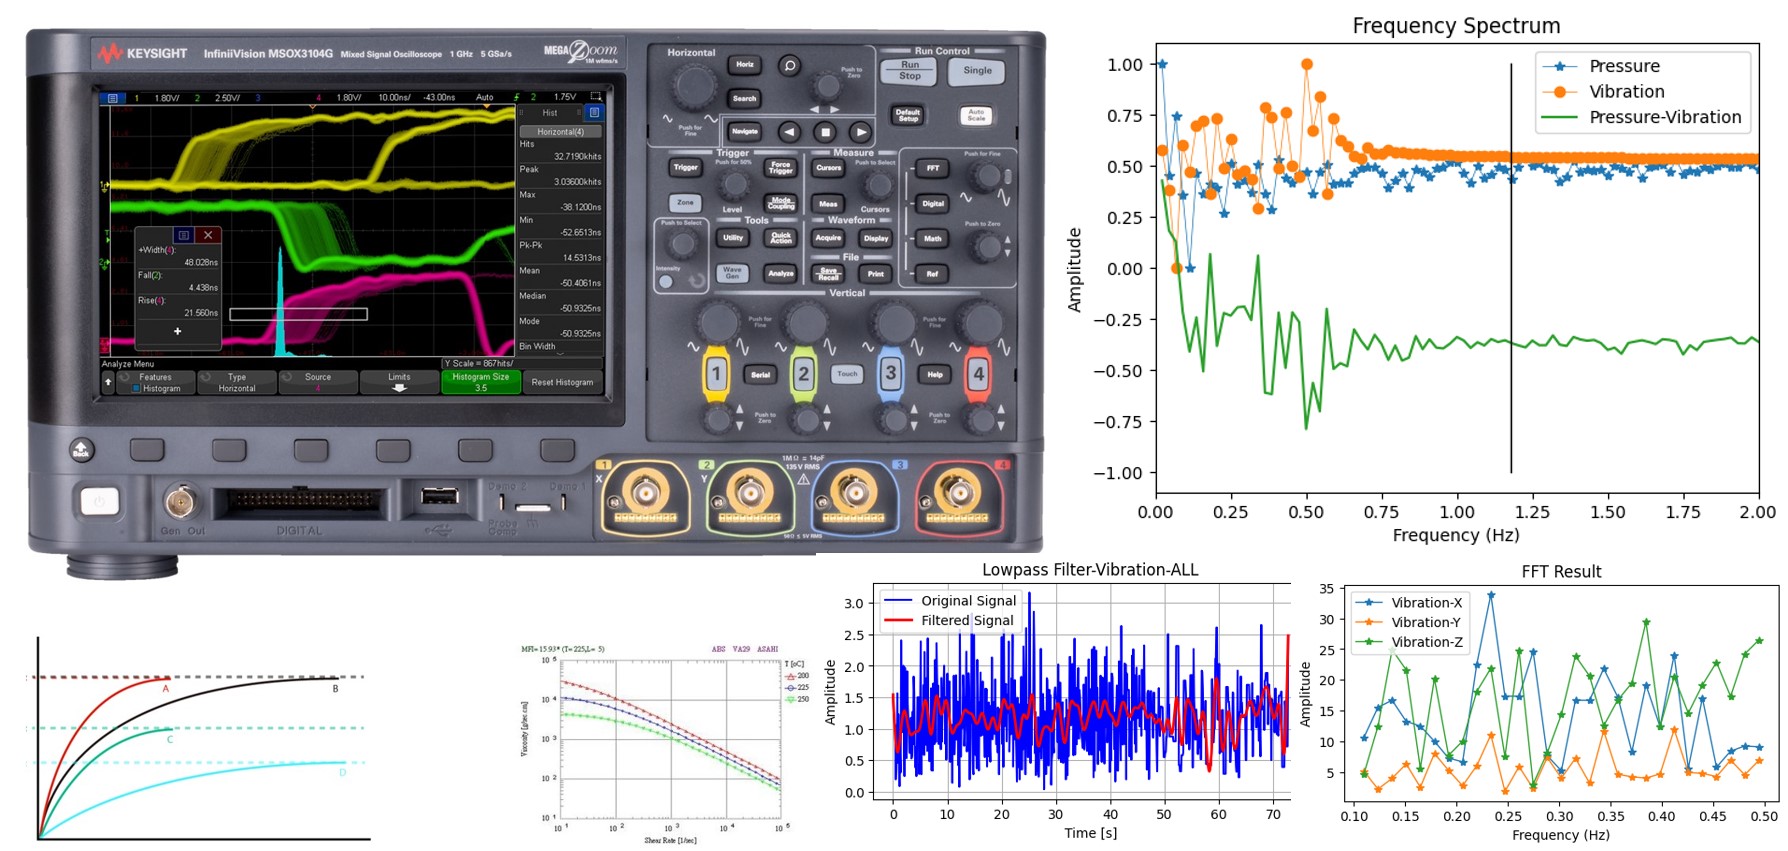Click the Gen Out BNC connector
This screenshot has width=1788, height=851.
coord(180,500)
